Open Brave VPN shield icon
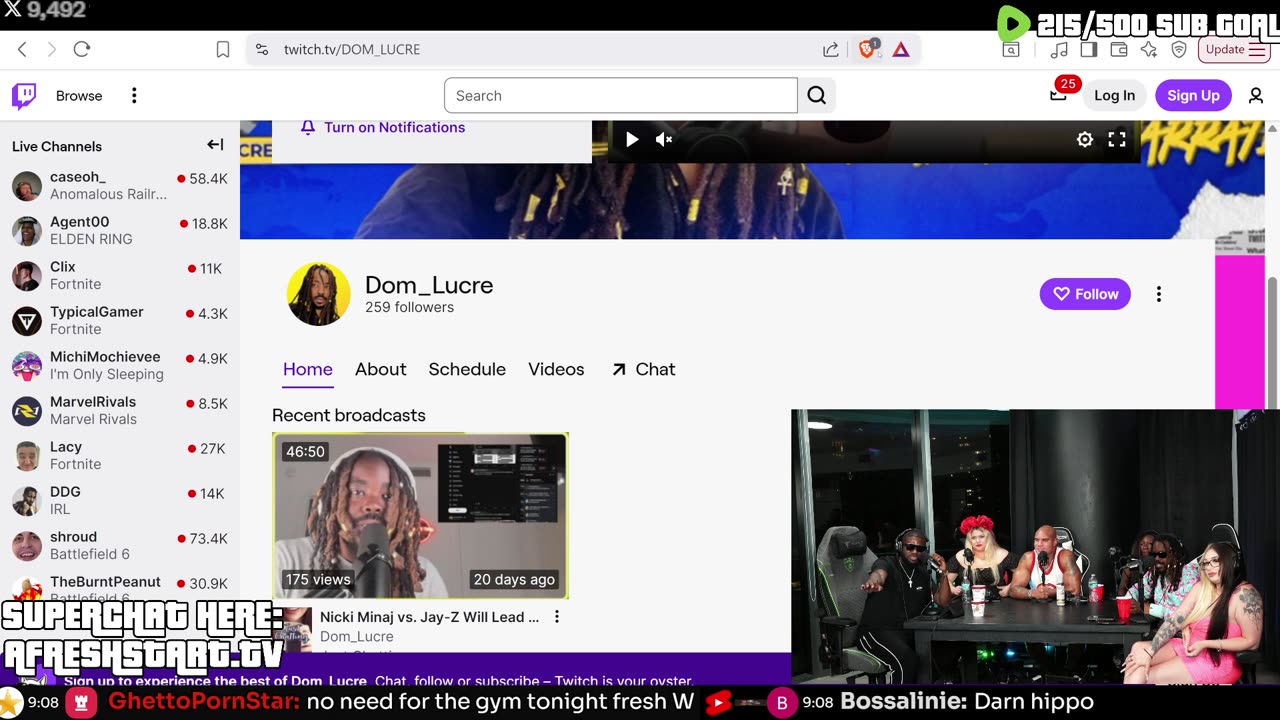The image size is (1280, 720). [x=1179, y=49]
